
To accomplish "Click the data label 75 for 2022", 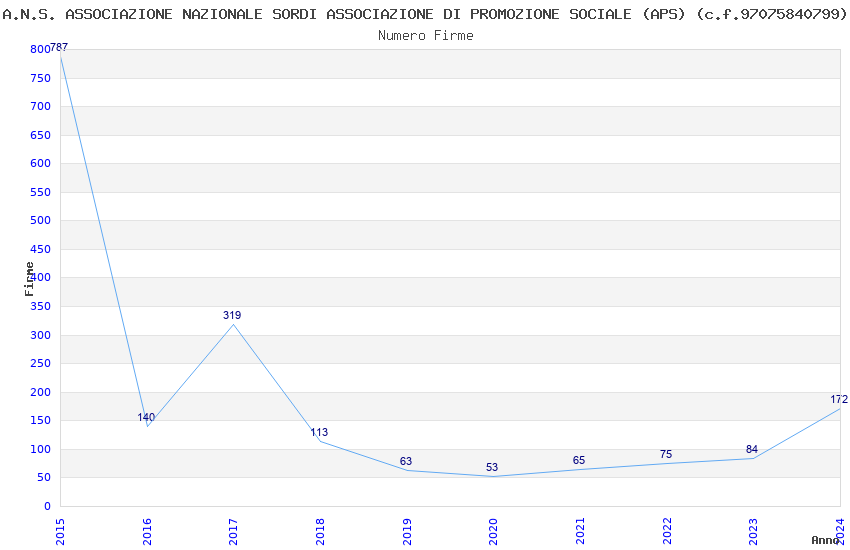I will (666, 454).
